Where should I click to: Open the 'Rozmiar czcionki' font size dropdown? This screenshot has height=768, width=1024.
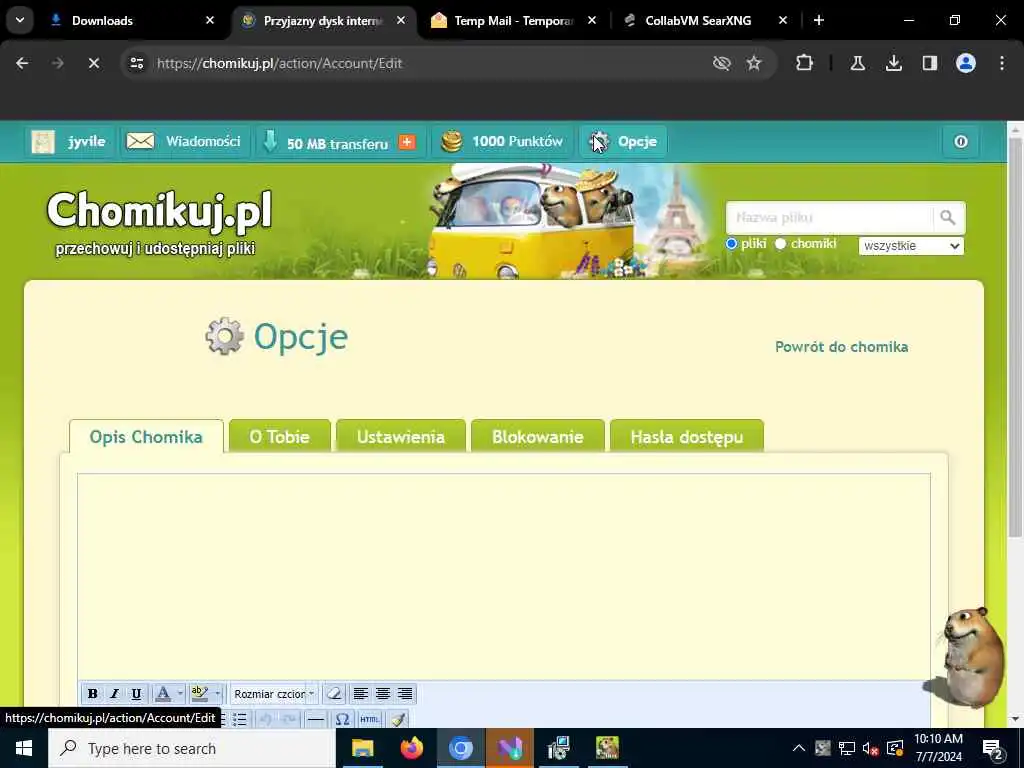coord(274,694)
